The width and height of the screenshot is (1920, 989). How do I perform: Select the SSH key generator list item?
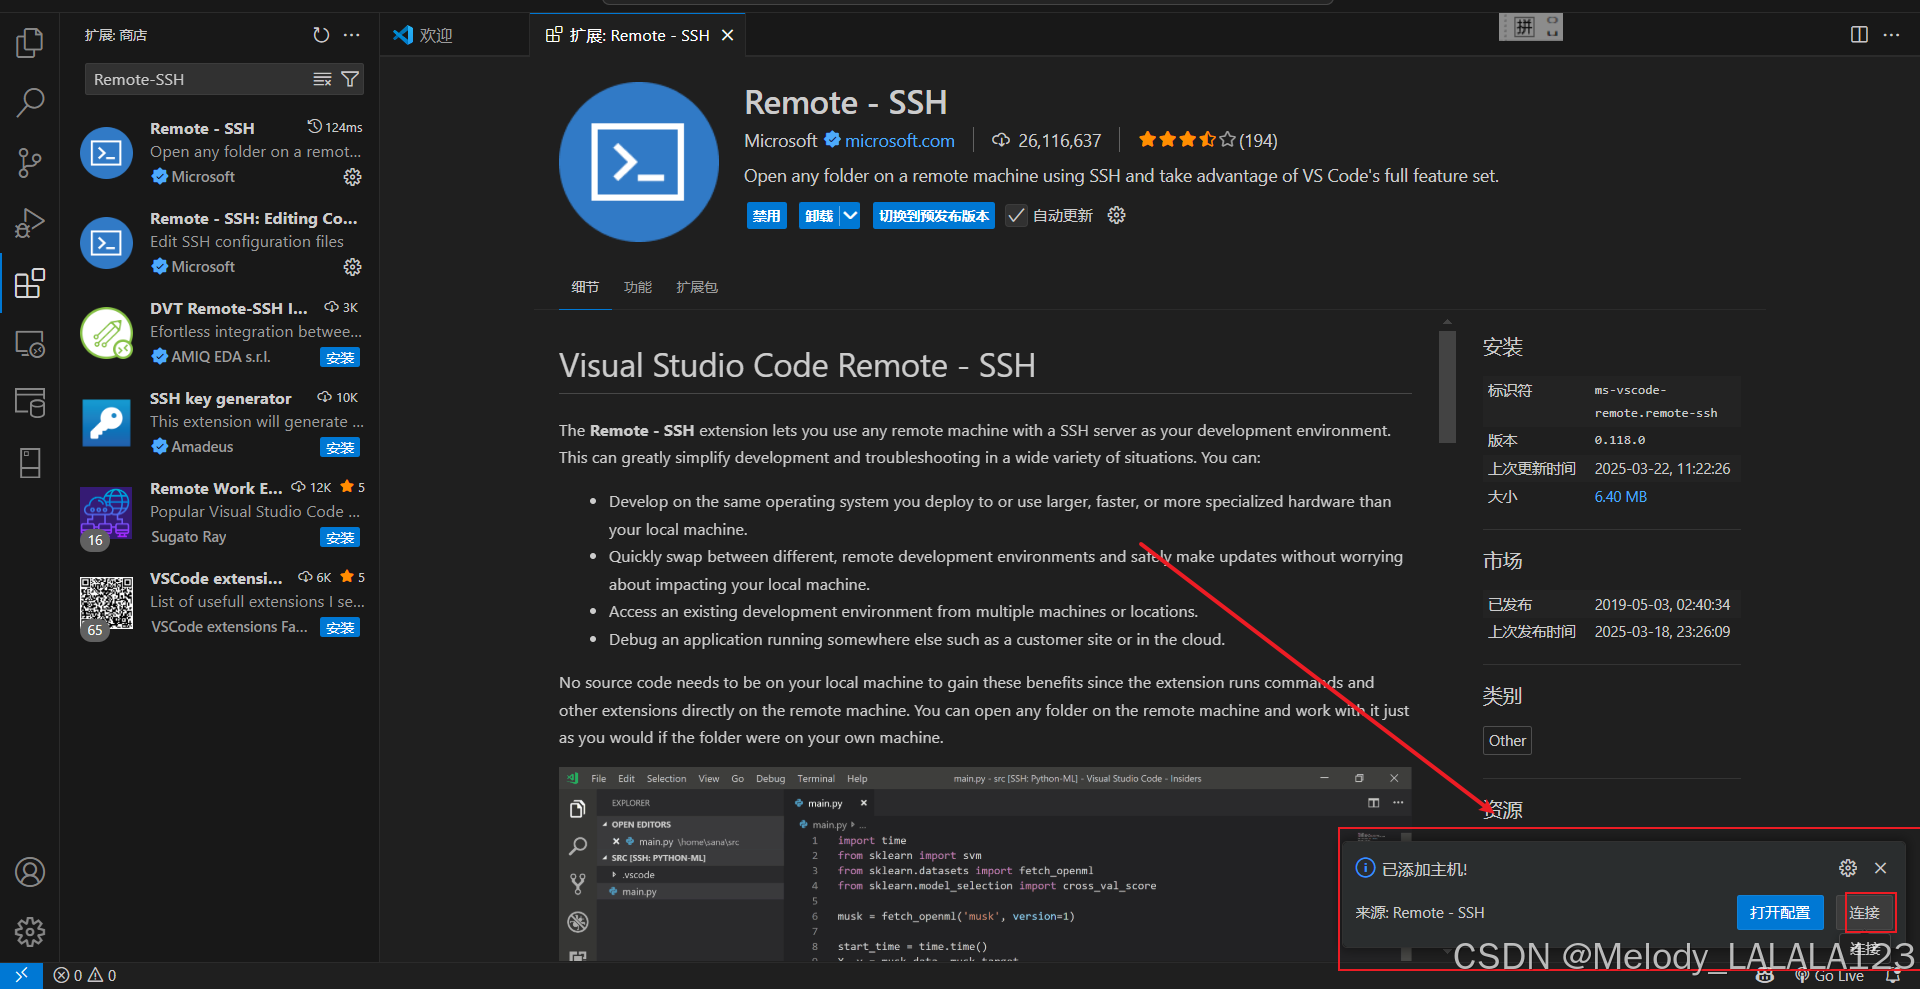pos(221,422)
